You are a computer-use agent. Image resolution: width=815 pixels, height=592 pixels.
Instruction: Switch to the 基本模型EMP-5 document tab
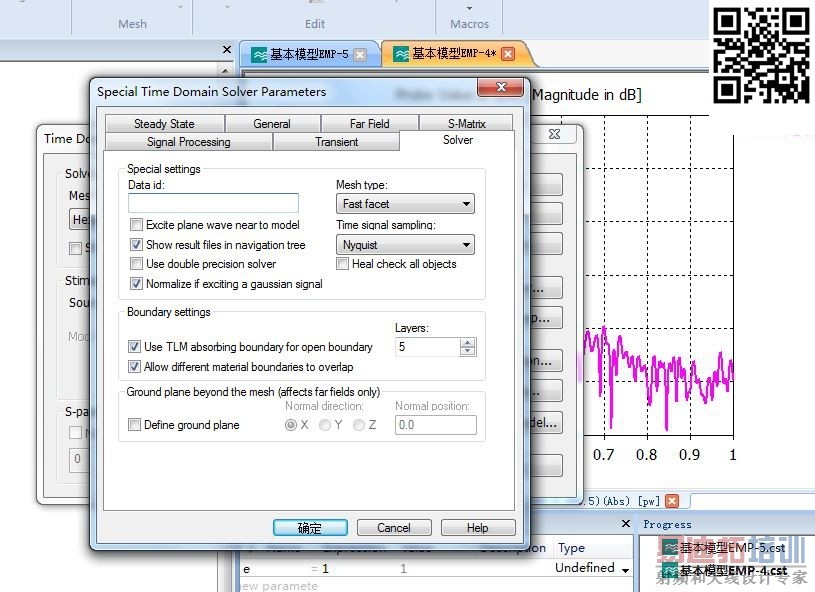point(309,54)
